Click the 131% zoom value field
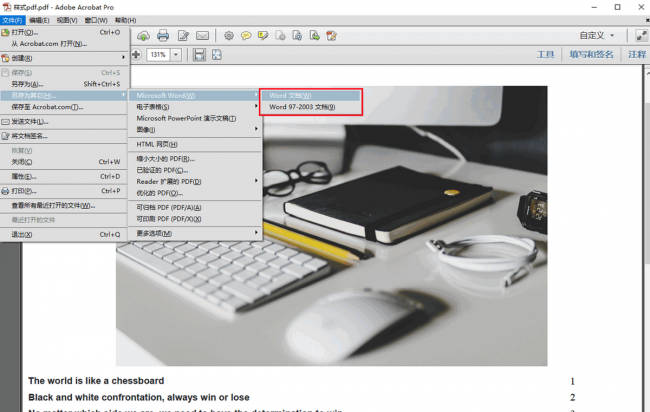 [158, 55]
